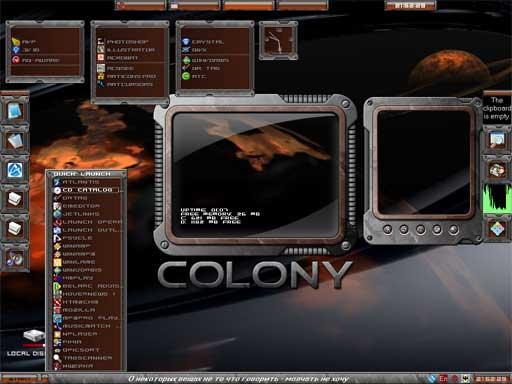This screenshot has width=512, height=384.
Task: Open the Ad-Aware shortcut
Action: coord(36,60)
